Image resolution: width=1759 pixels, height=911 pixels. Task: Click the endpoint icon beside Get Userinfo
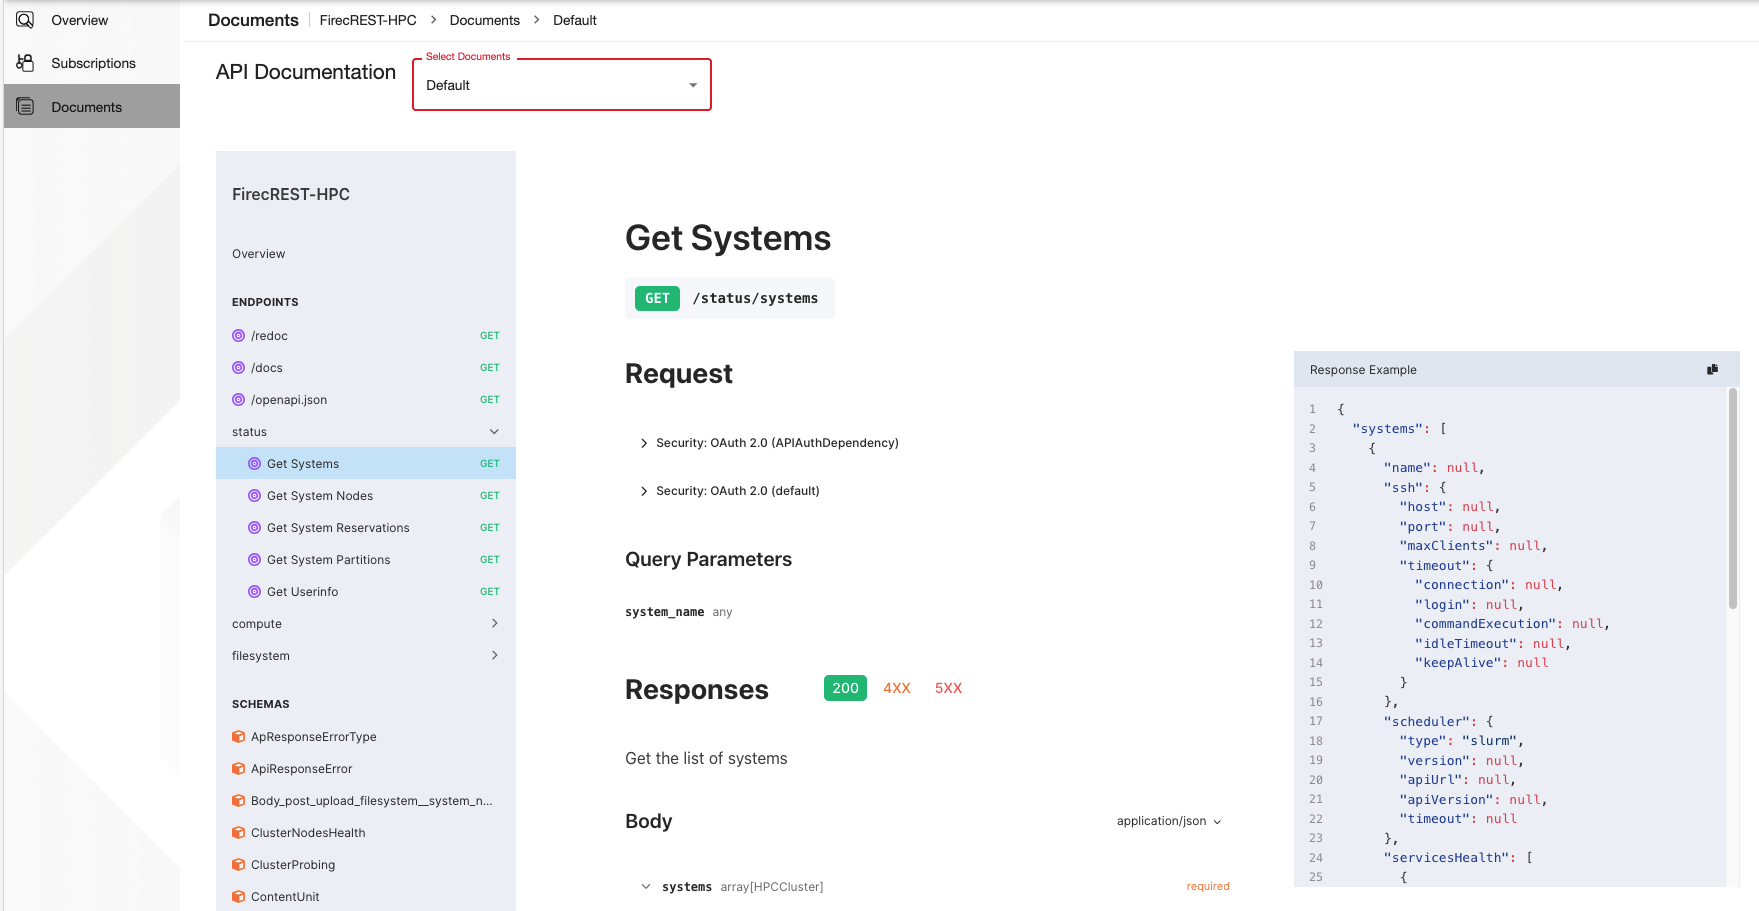point(254,592)
